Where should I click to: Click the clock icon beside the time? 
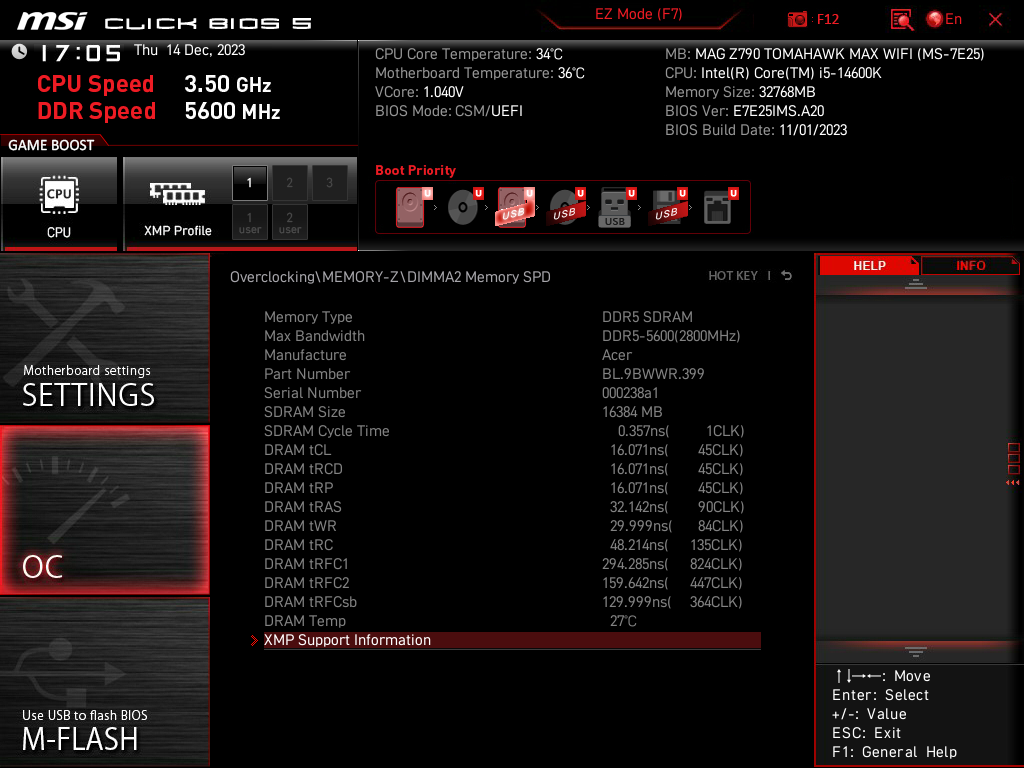pos(19,52)
